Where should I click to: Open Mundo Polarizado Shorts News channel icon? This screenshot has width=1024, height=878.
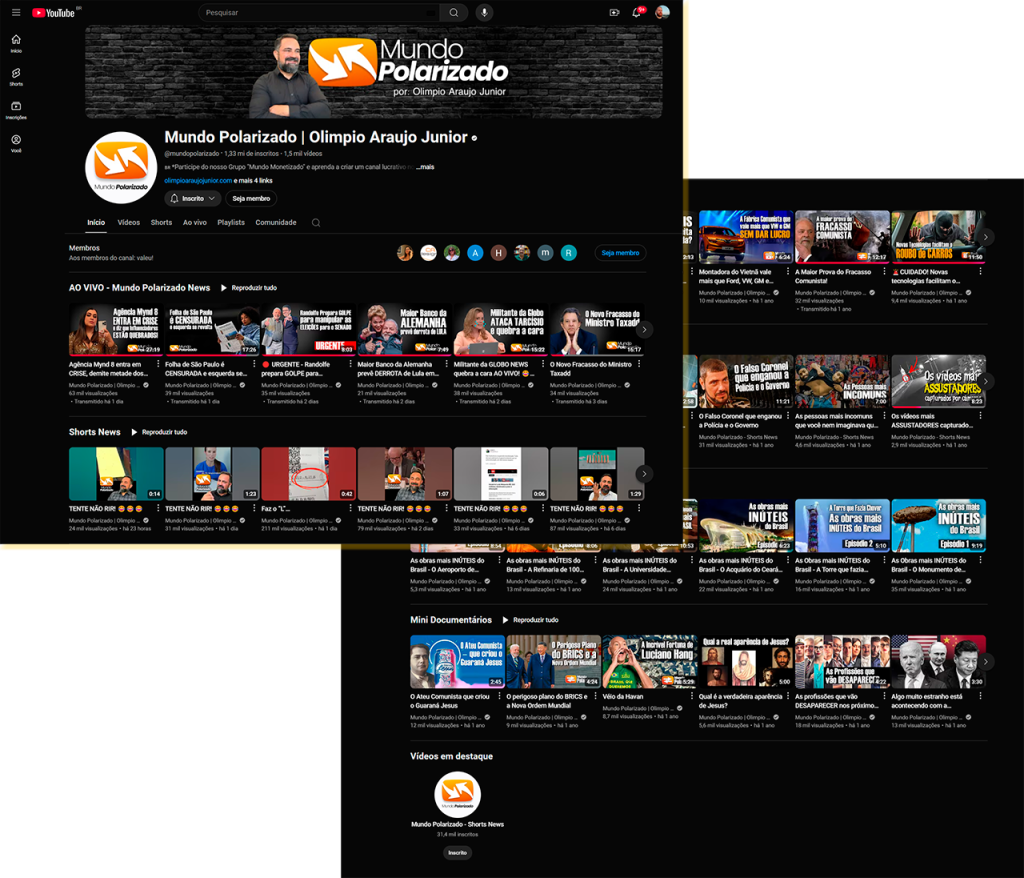458,794
